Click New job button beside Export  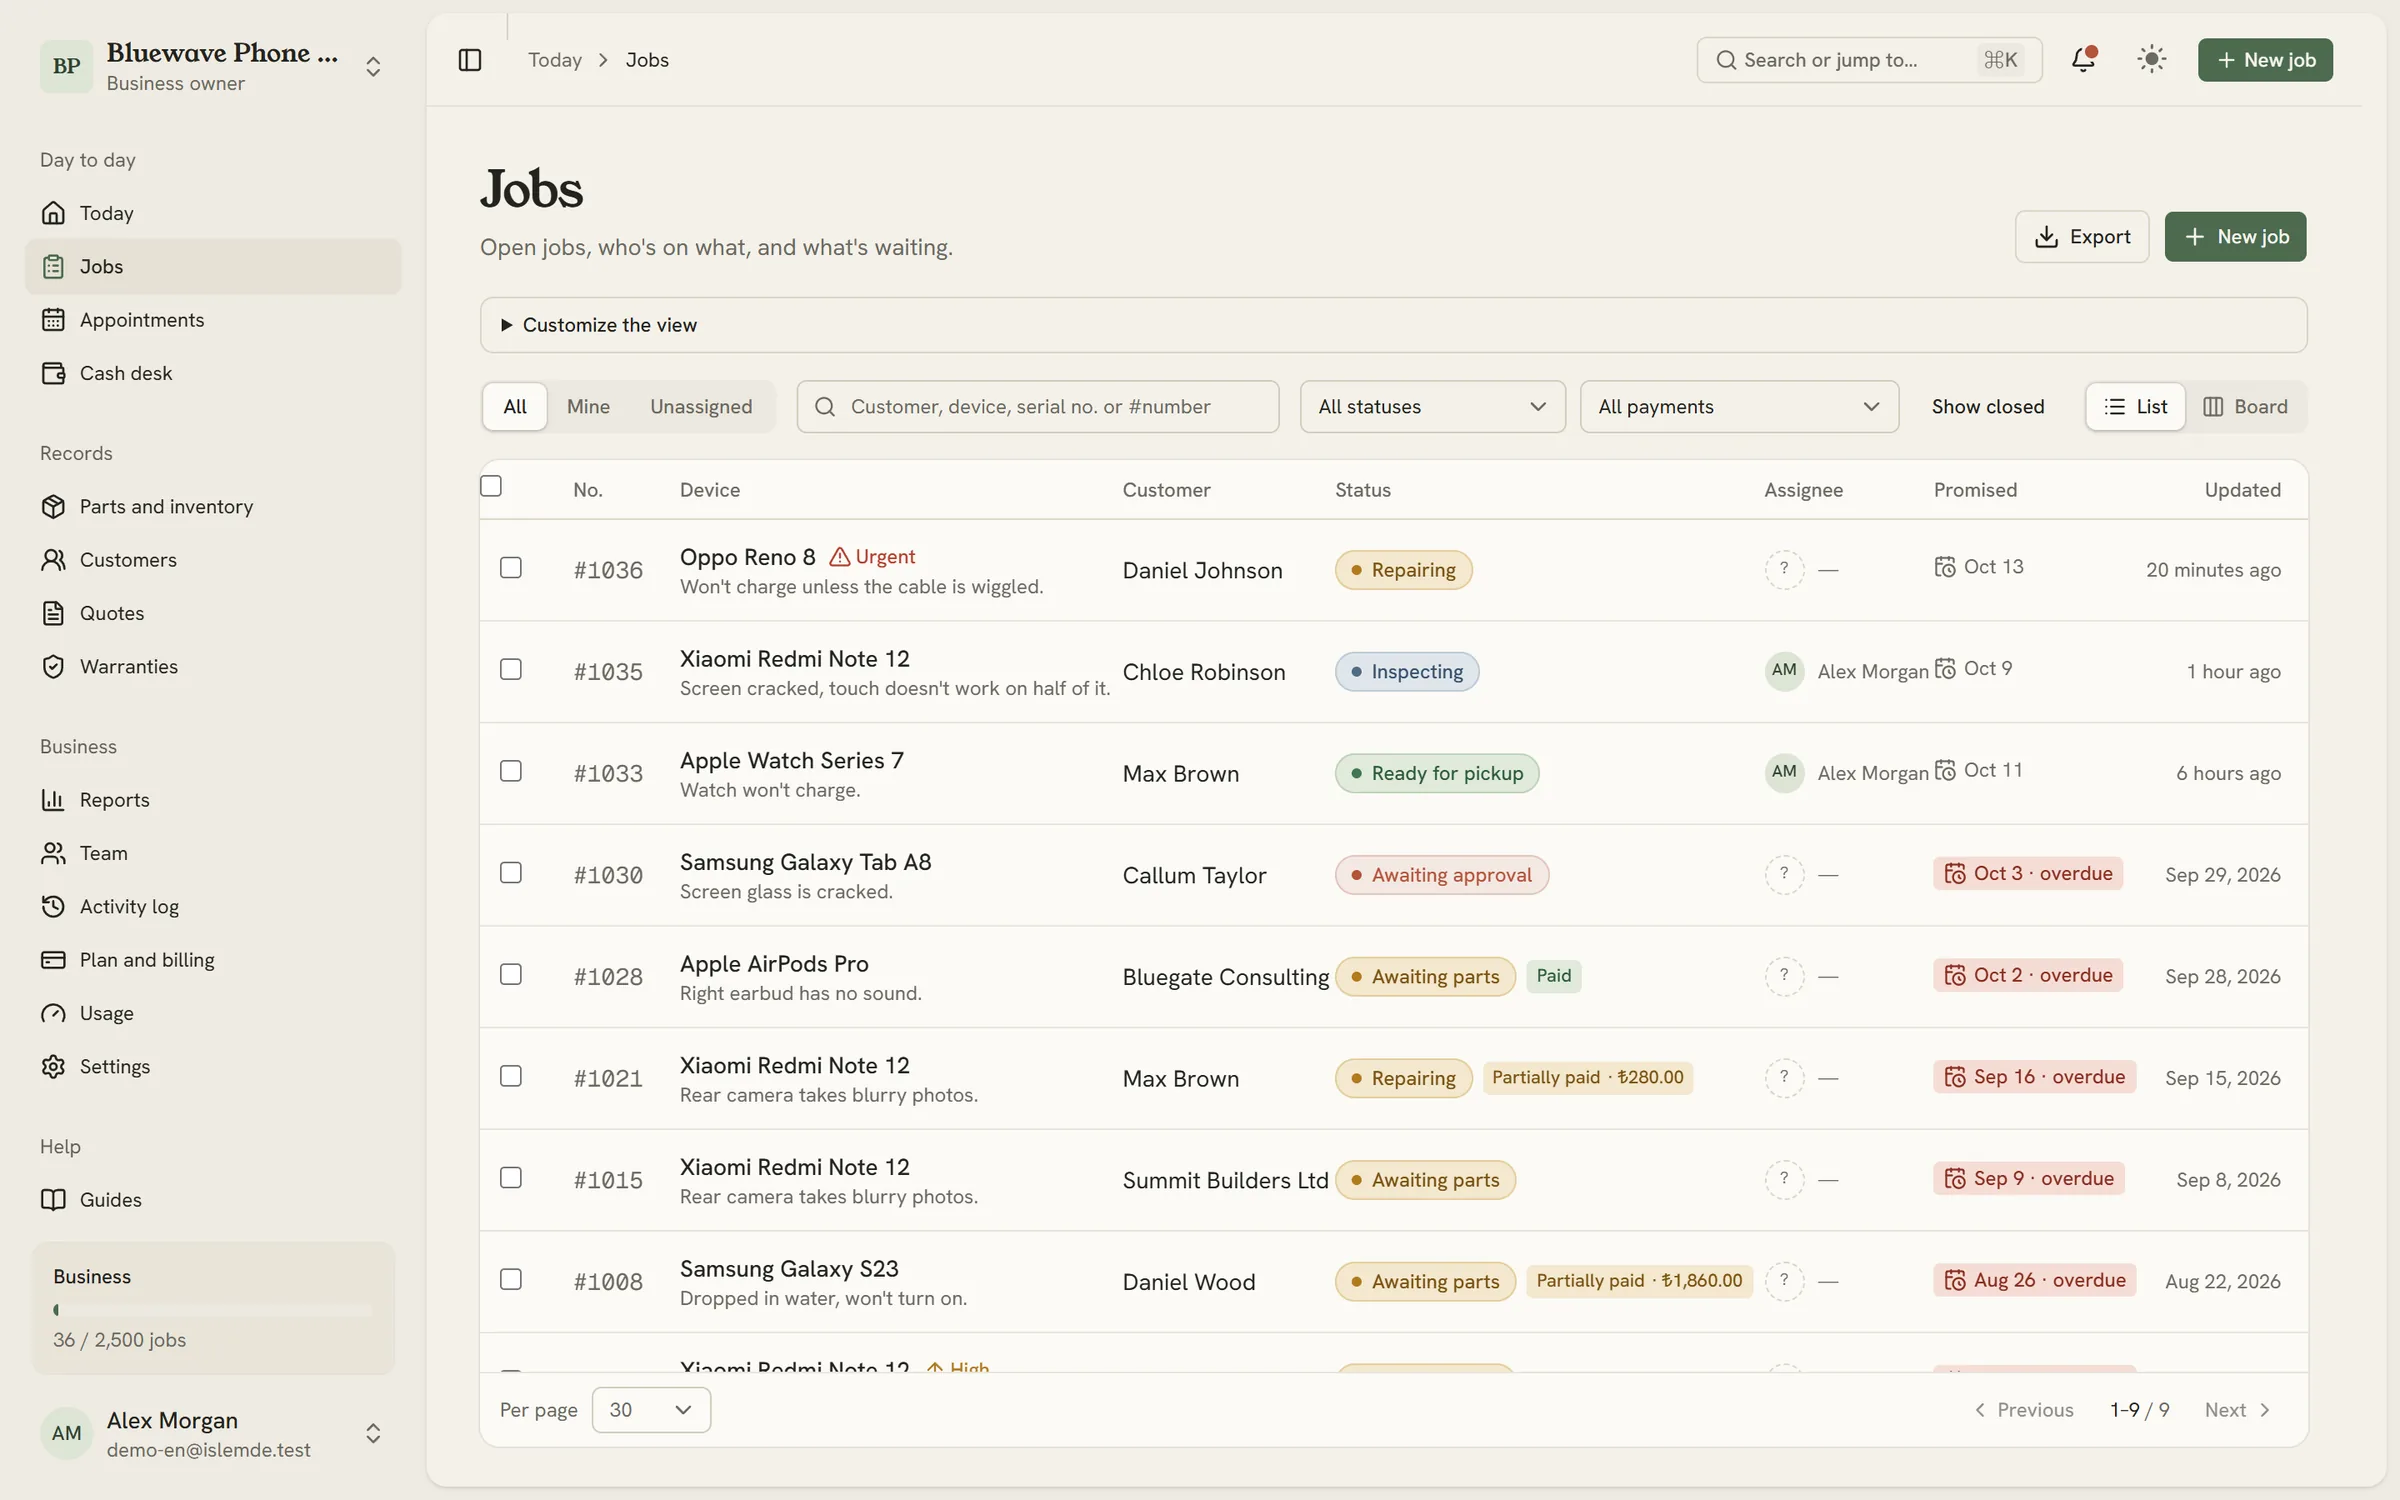(x=2235, y=237)
